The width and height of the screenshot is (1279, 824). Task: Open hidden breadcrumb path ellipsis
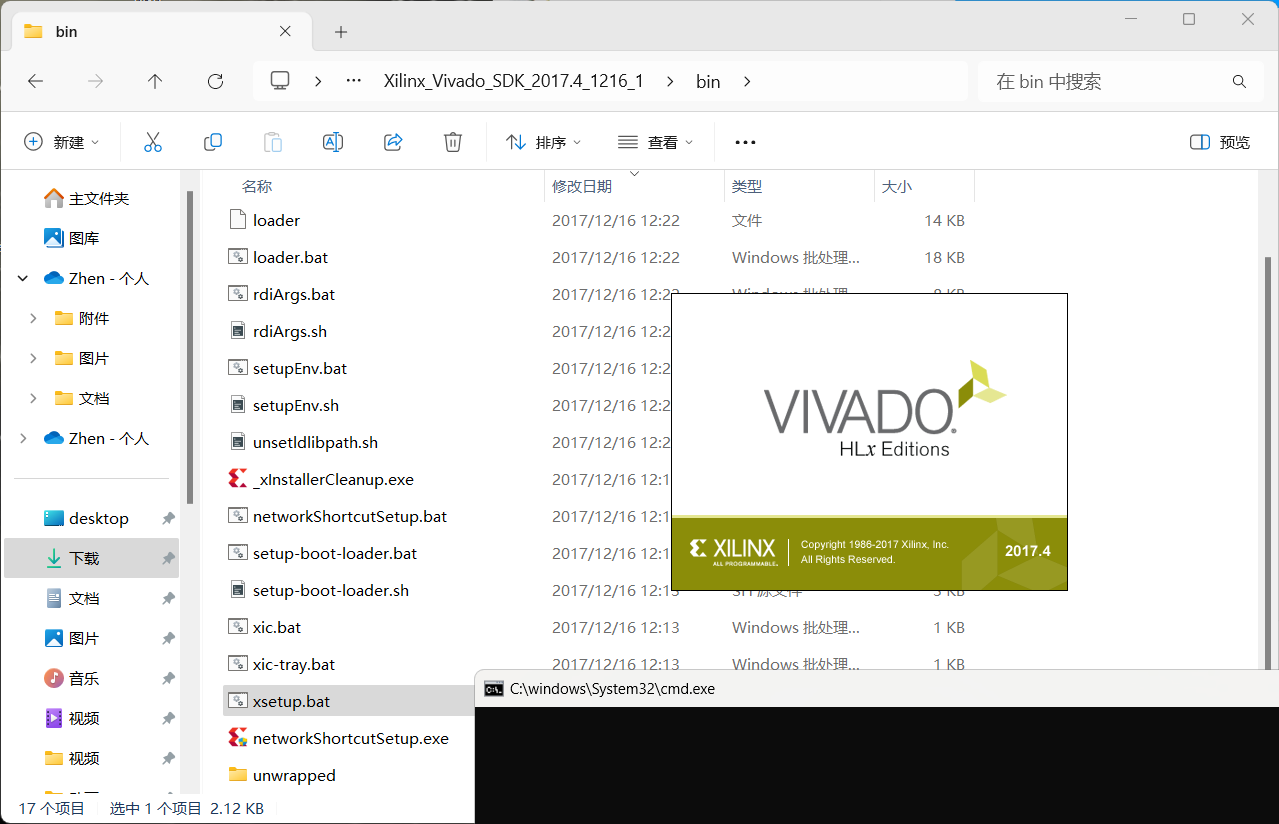(353, 81)
